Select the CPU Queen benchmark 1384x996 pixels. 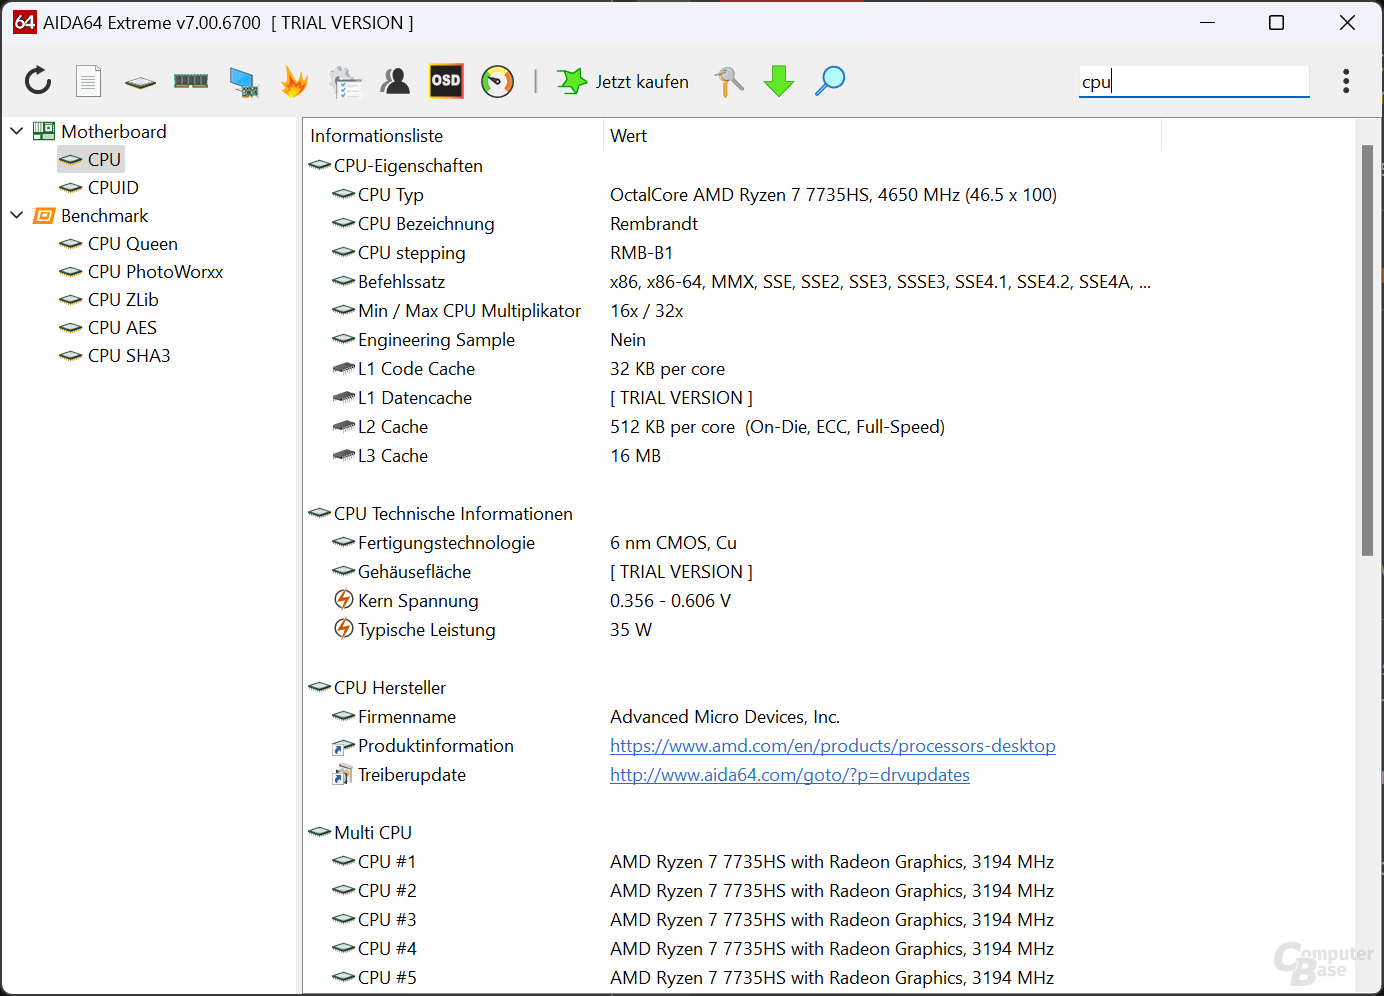pos(132,244)
